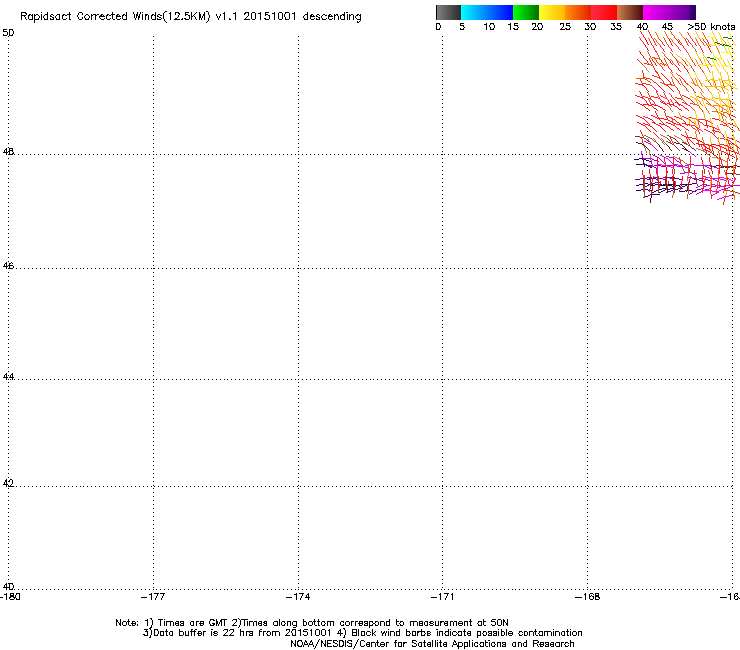Click legend tick label 25
The image size is (740, 650).
[565, 27]
